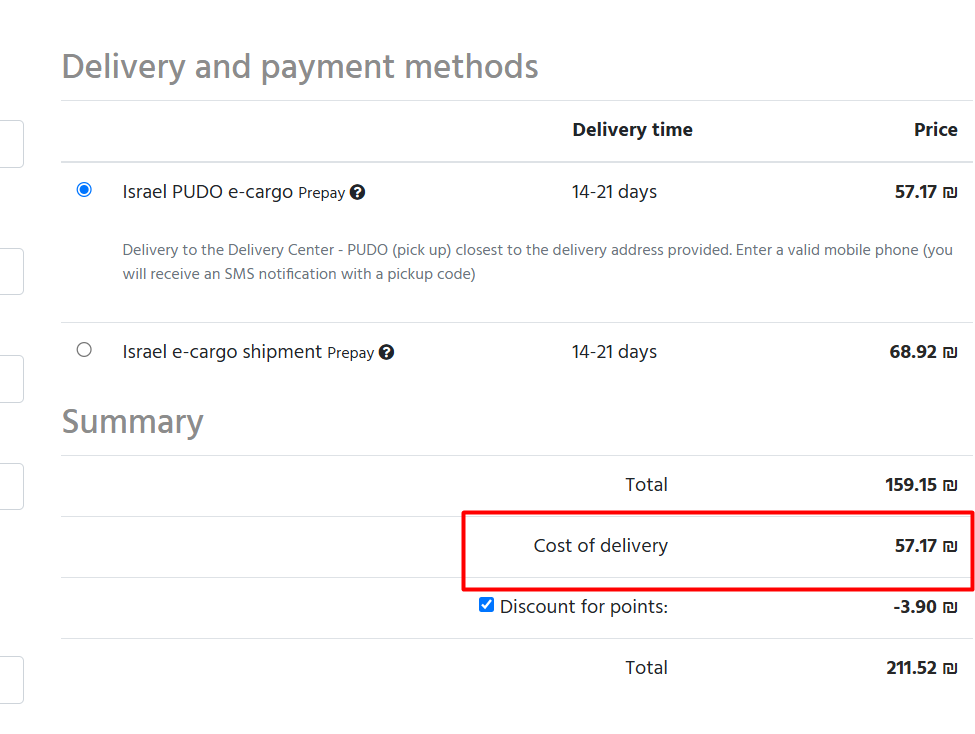Click the PUDO delivery description paragraph
This screenshot has width=975, height=734.
[537, 262]
